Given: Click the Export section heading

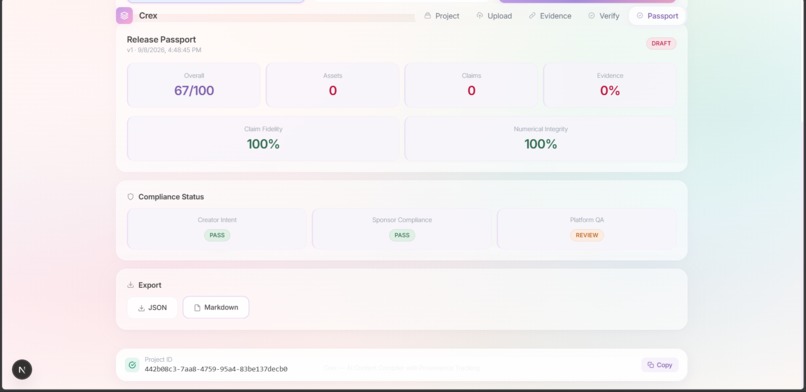Looking at the screenshot, I should (x=150, y=285).
